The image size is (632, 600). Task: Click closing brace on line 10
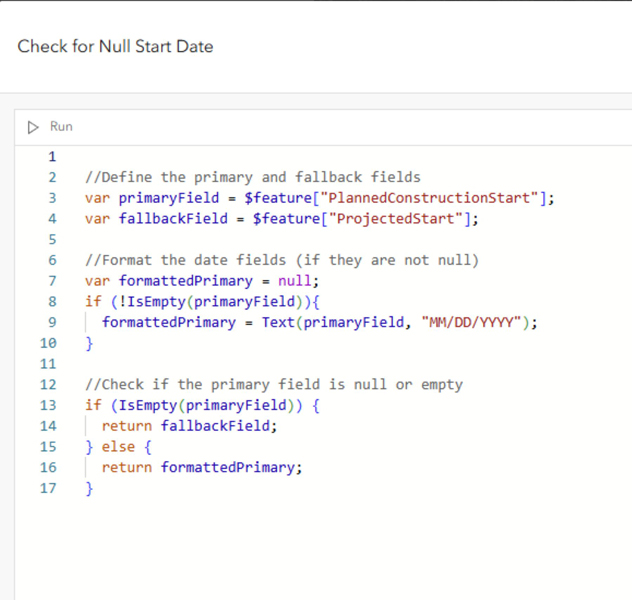[89, 343]
